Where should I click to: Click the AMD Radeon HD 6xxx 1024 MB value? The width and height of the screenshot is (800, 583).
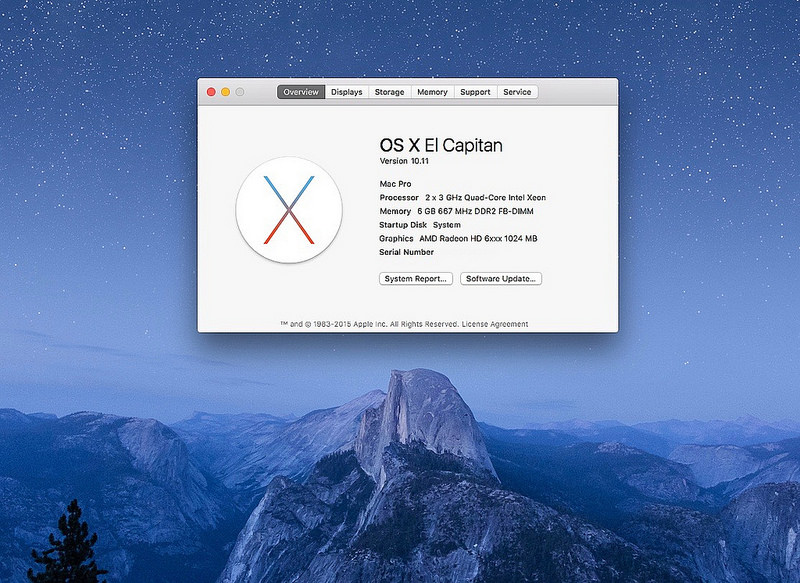click(x=479, y=238)
